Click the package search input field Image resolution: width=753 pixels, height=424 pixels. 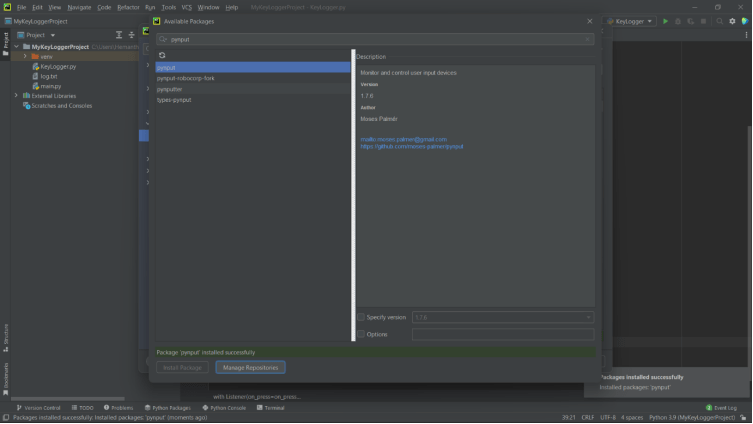375,39
